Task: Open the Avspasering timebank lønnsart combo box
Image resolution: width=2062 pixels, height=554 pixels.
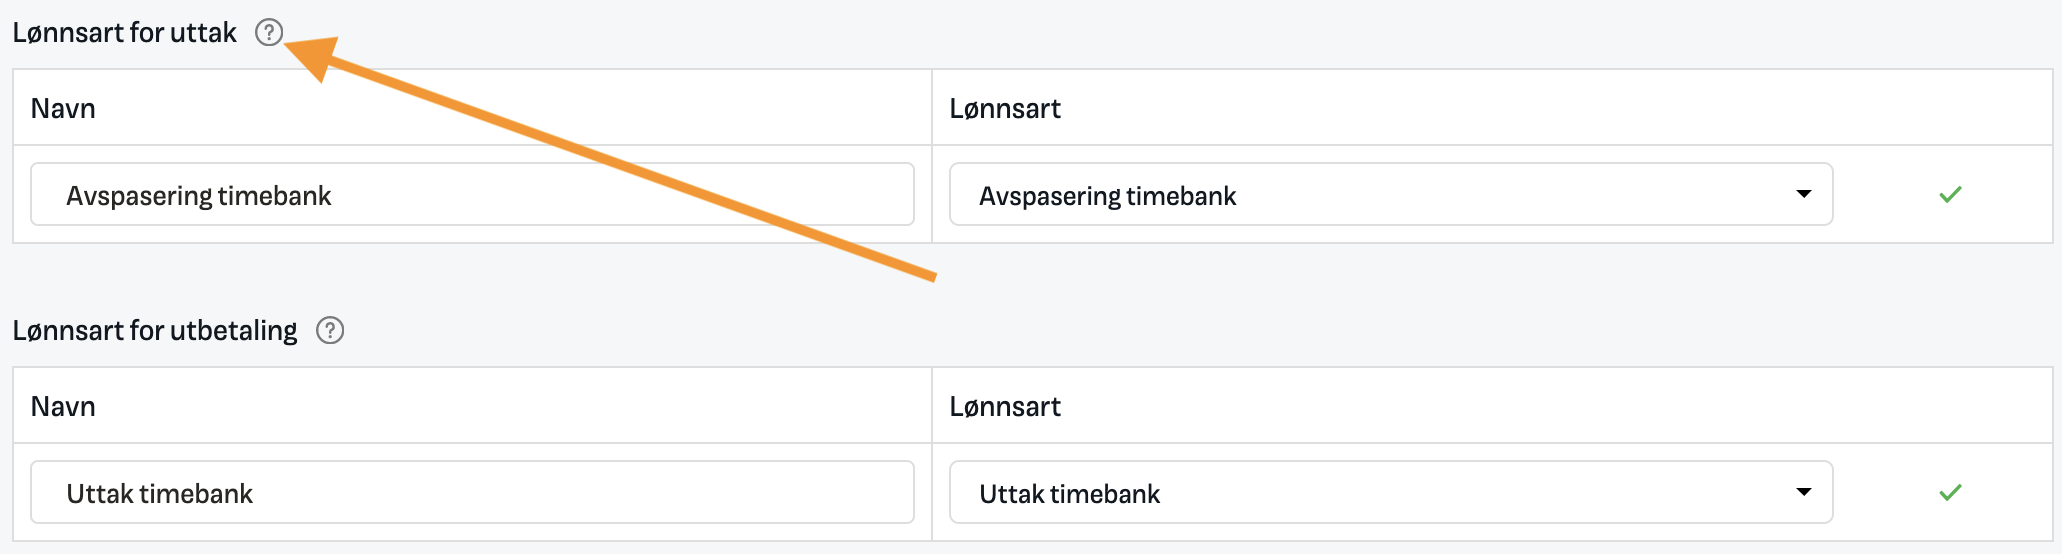Action: 1391,194
